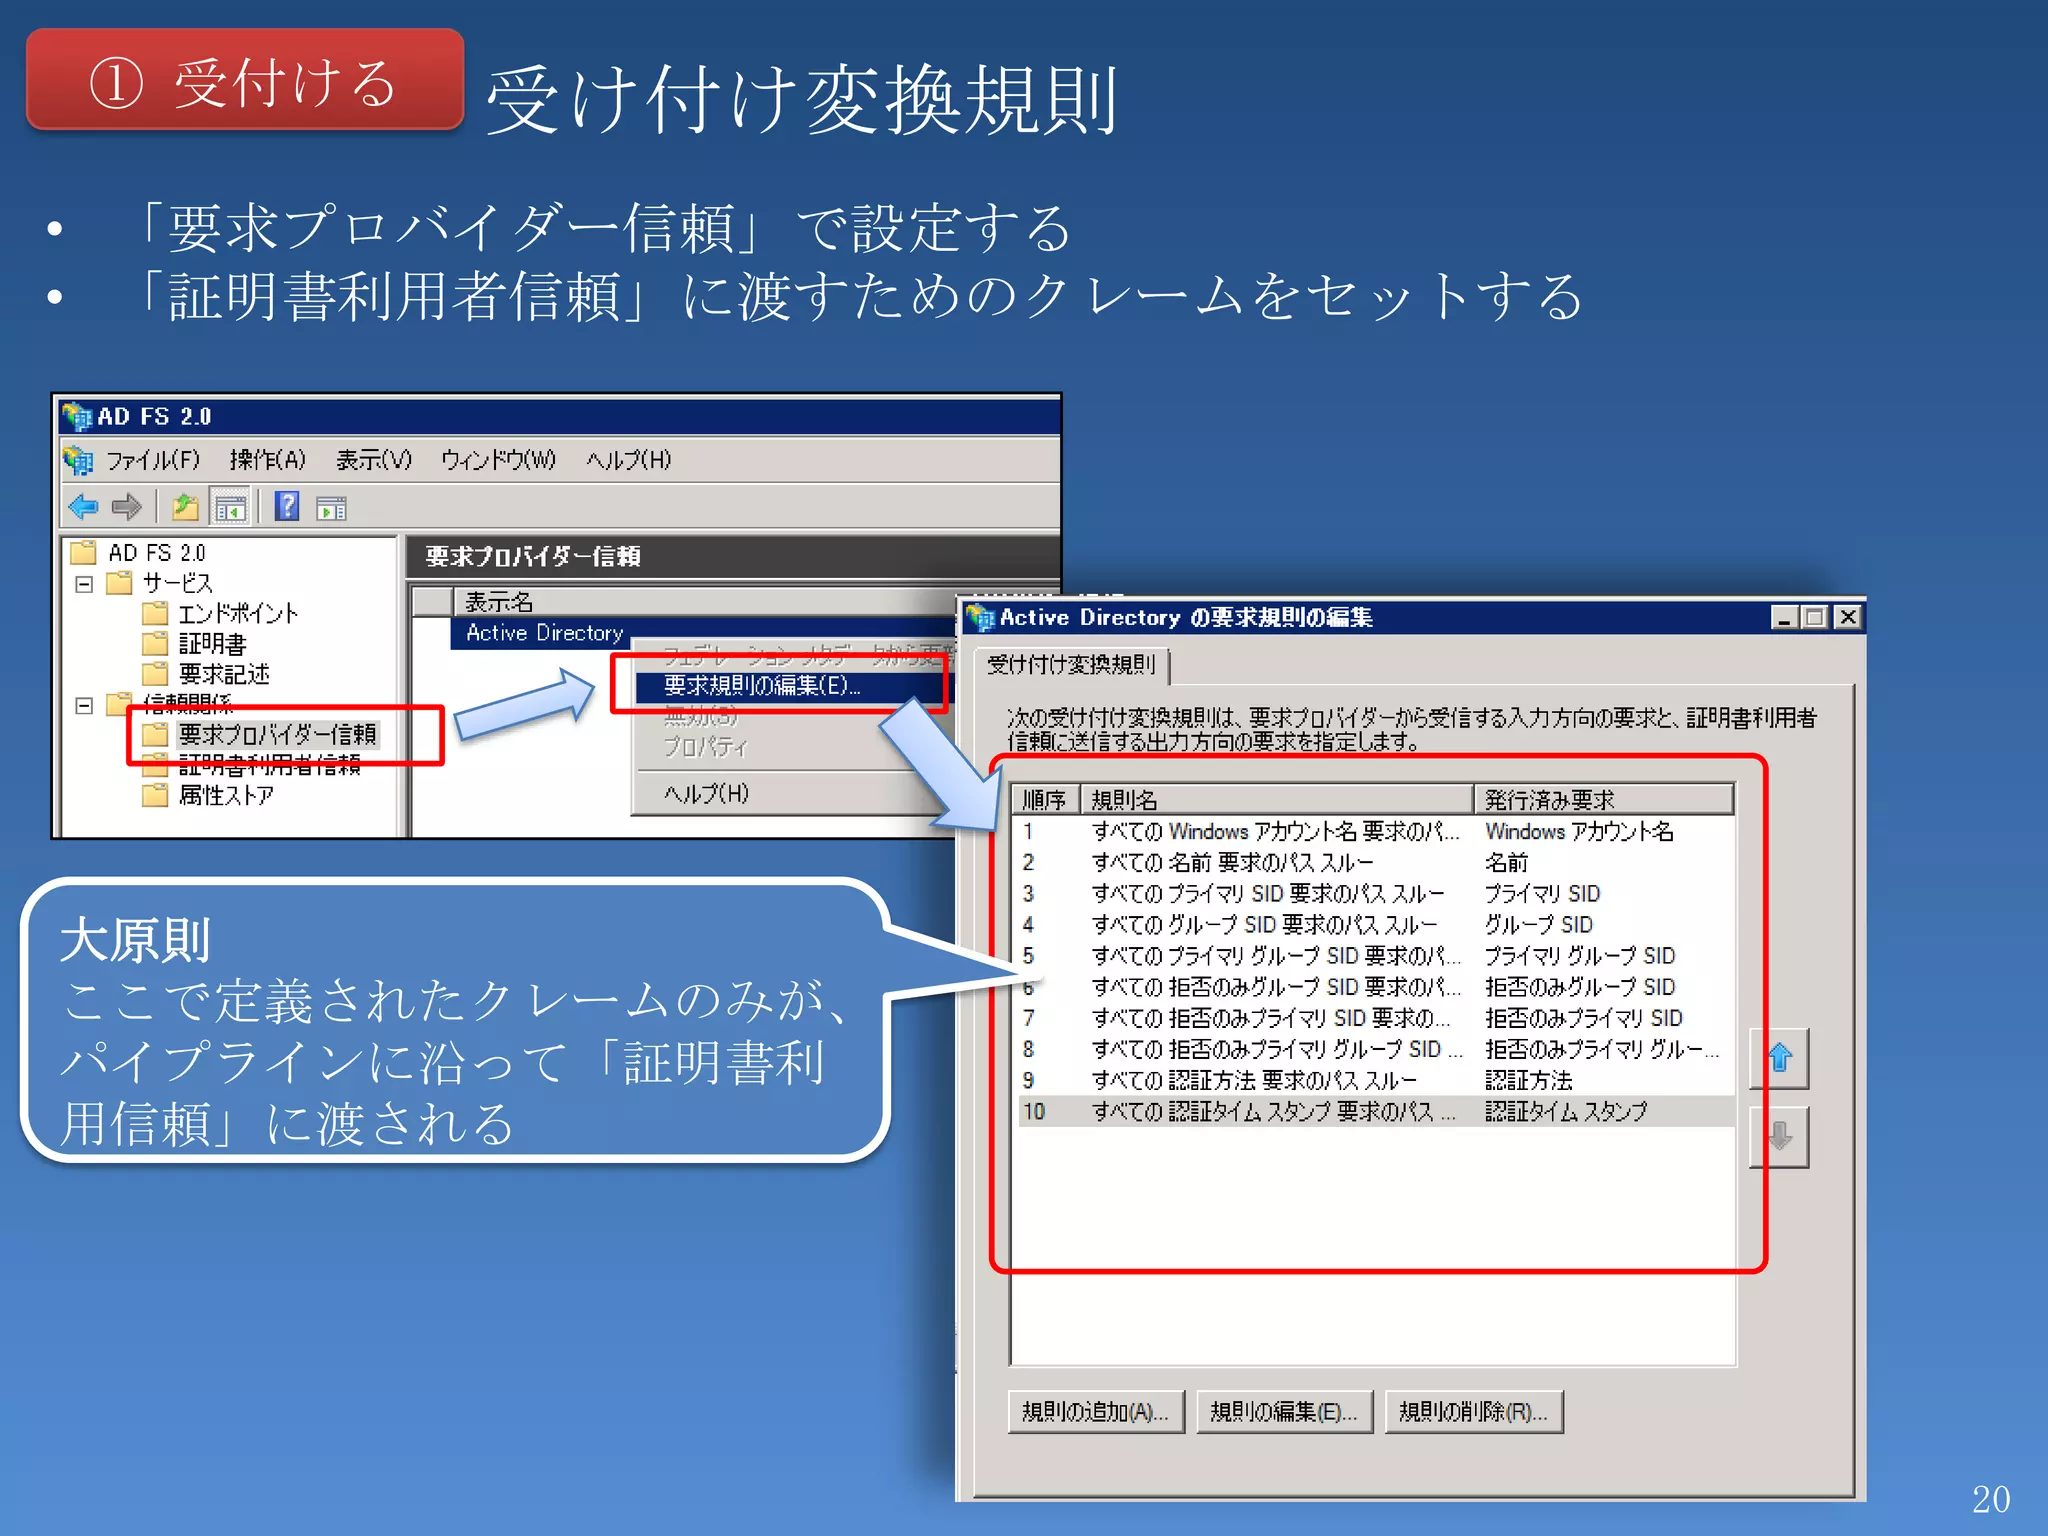Click the up-one-level folder toolbar icon

coord(185,508)
